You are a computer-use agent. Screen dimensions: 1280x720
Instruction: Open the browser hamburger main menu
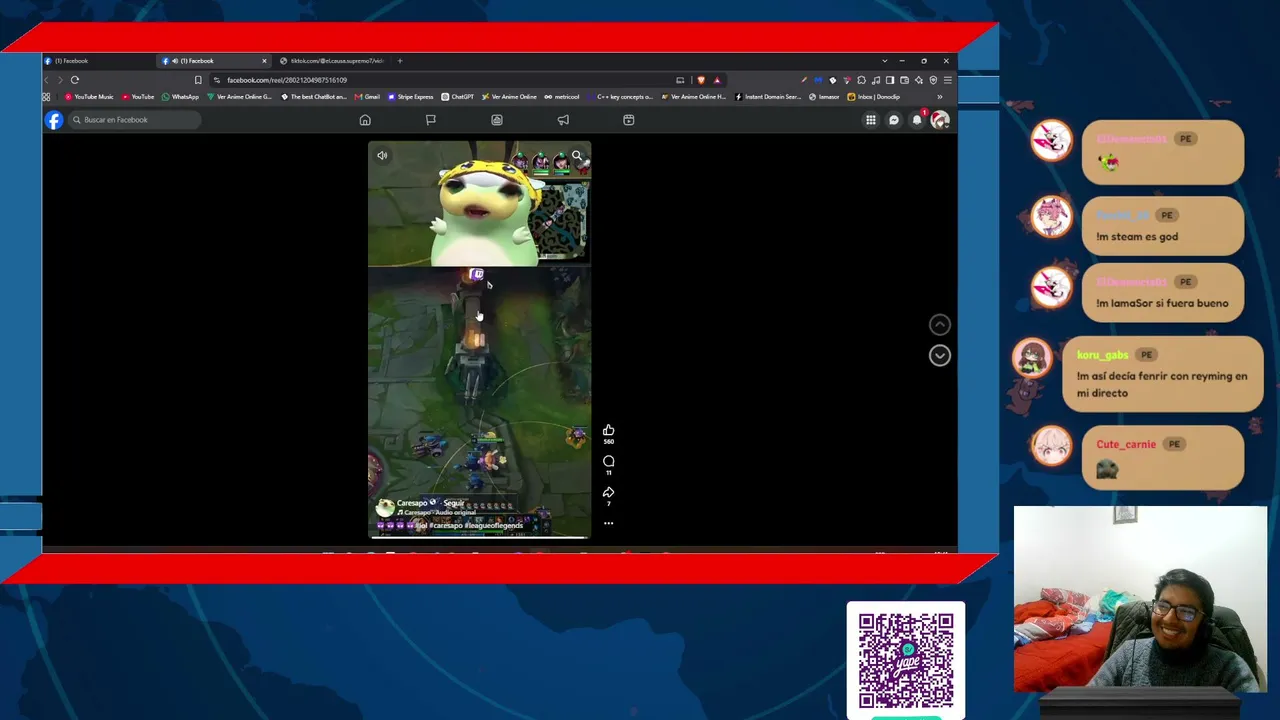(x=948, y=80)
